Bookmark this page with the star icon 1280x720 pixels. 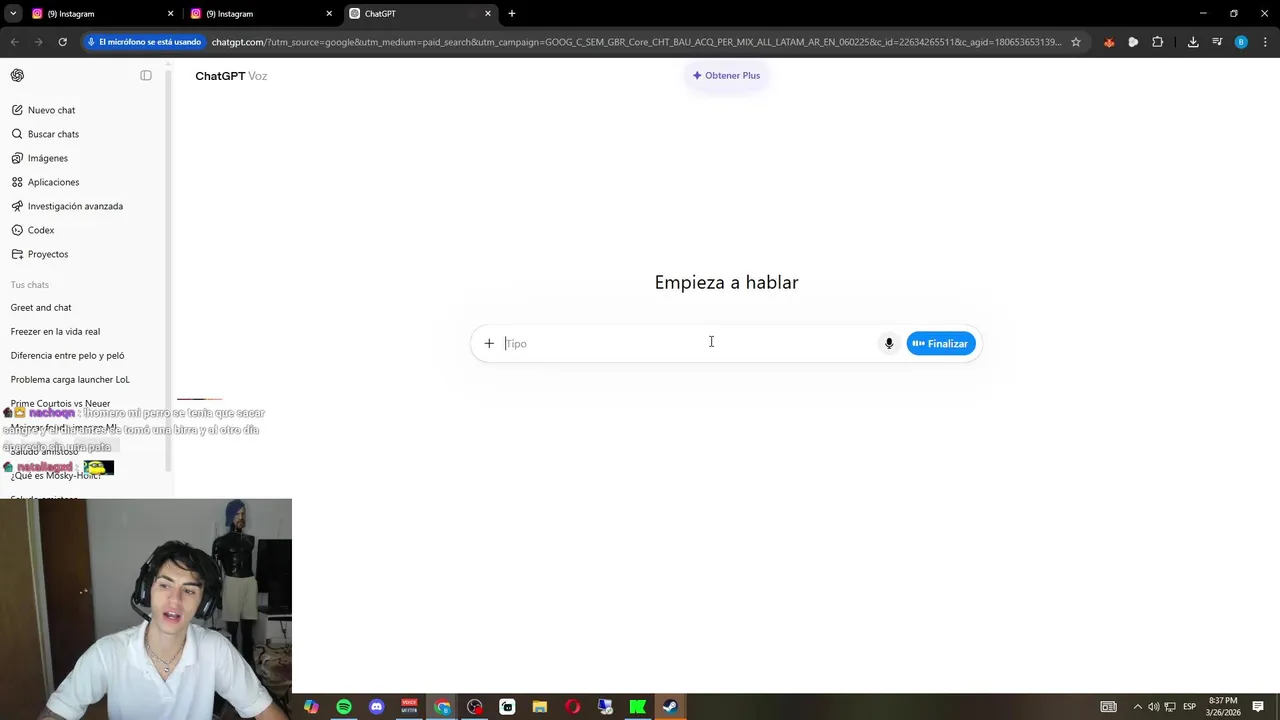(x=1076, y=42)
